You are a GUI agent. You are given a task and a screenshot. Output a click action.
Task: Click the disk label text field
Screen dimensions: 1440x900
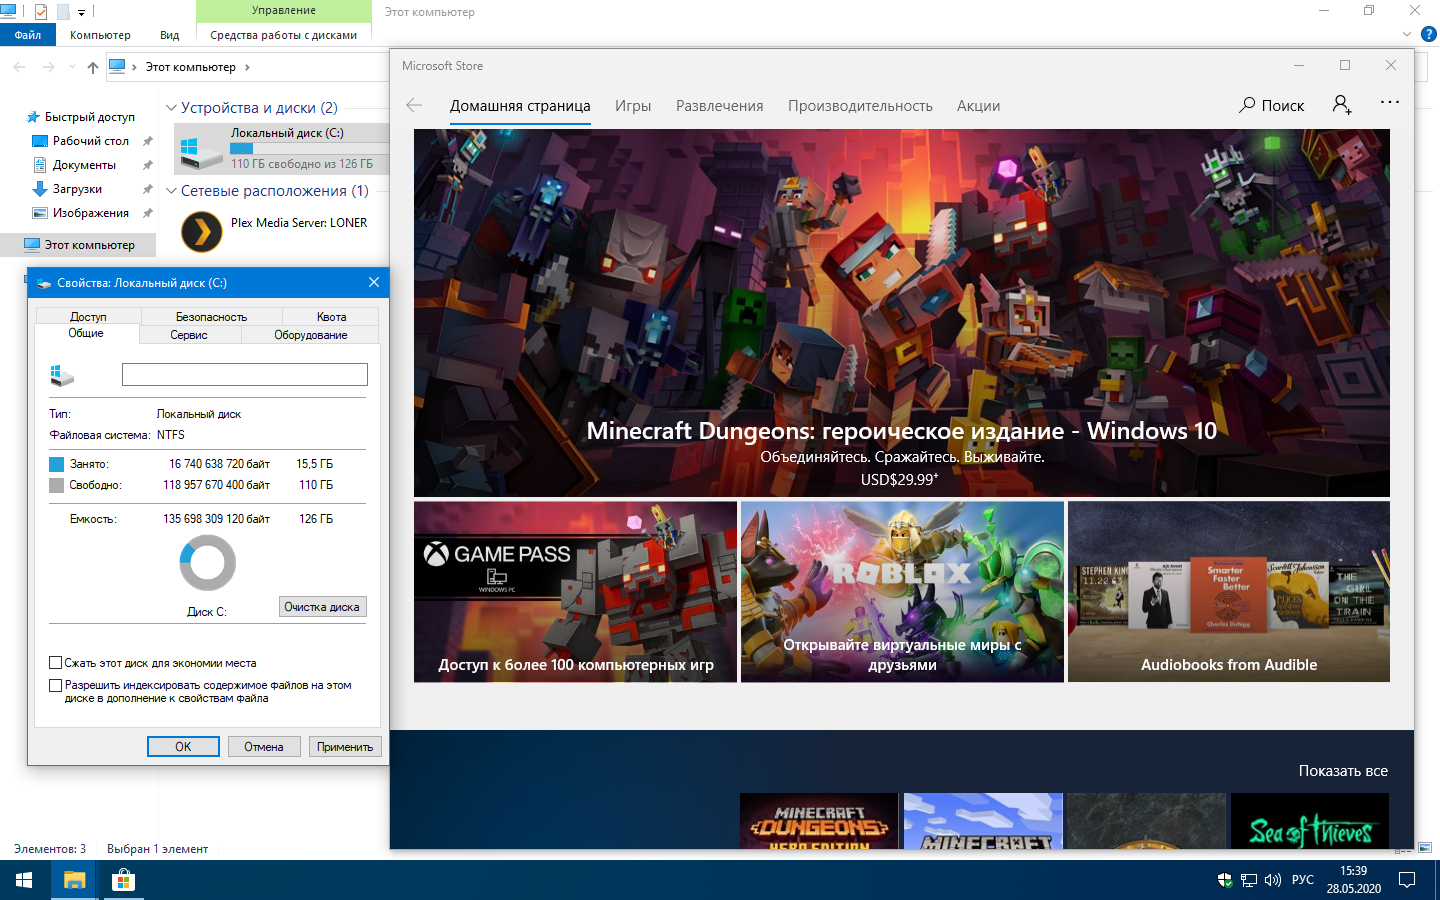(x=245, y=375)
